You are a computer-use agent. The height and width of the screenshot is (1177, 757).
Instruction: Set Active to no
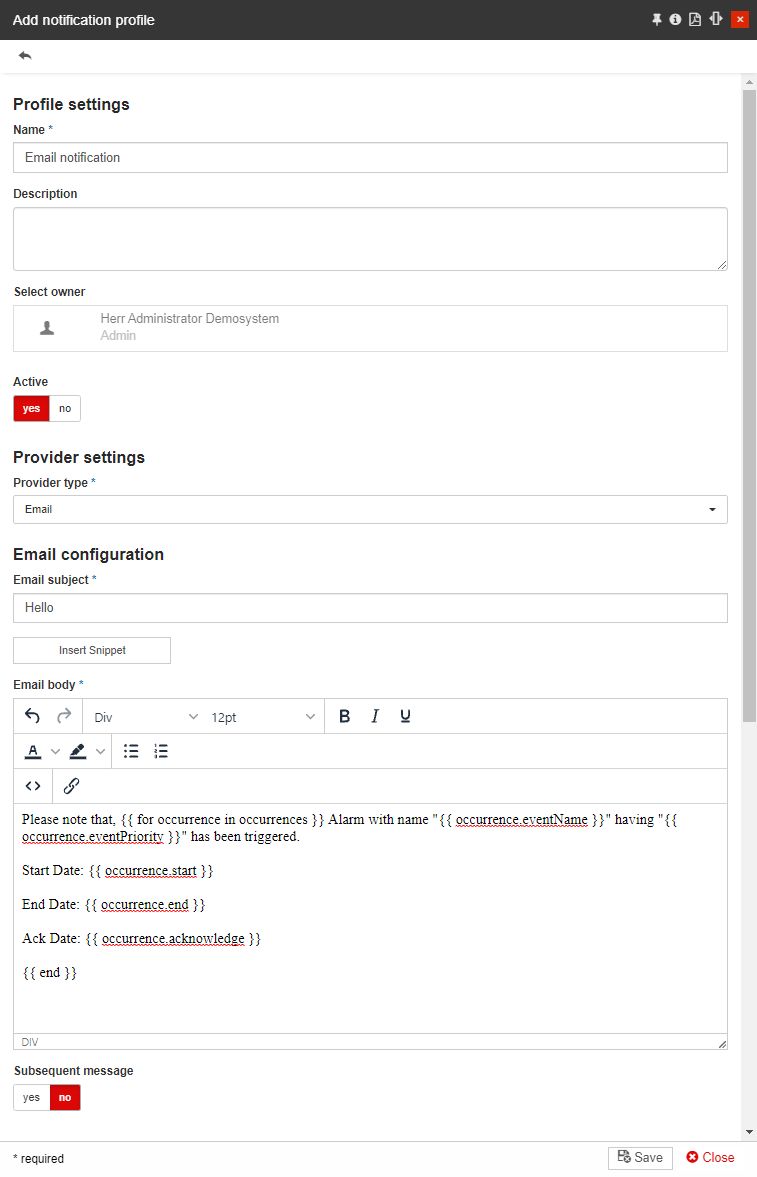click(x=64, y=408)
